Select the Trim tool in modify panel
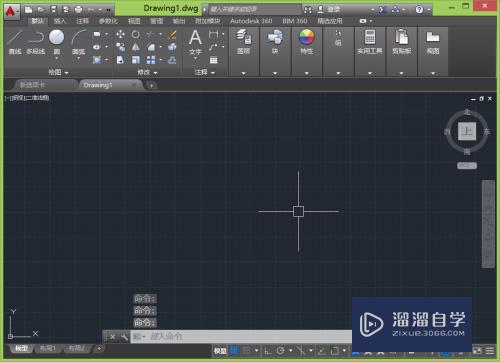The height and width of the screenshot is (362, 500). [151, 34]
